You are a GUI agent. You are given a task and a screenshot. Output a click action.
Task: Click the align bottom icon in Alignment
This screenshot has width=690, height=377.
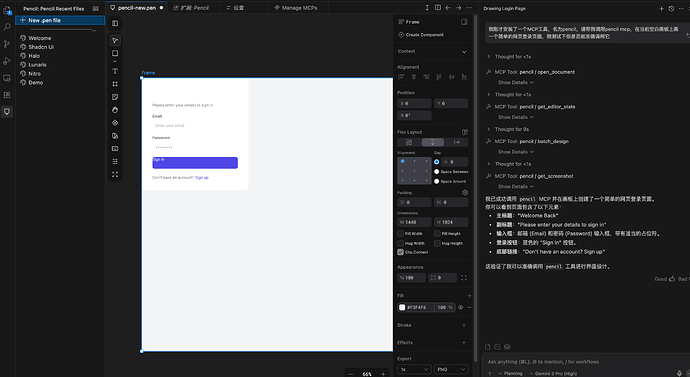tap(464, 77)
